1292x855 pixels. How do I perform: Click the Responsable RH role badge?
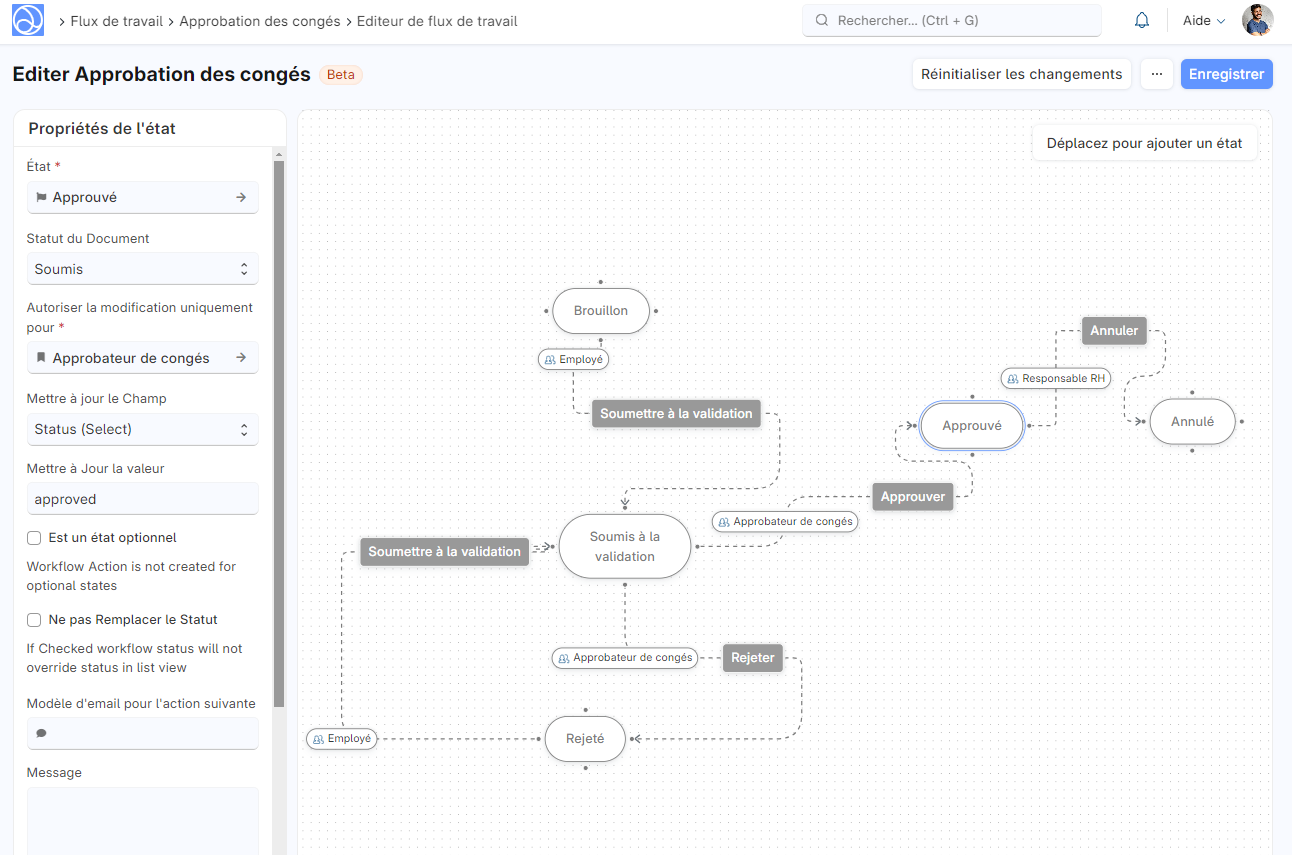[1057, 379]
